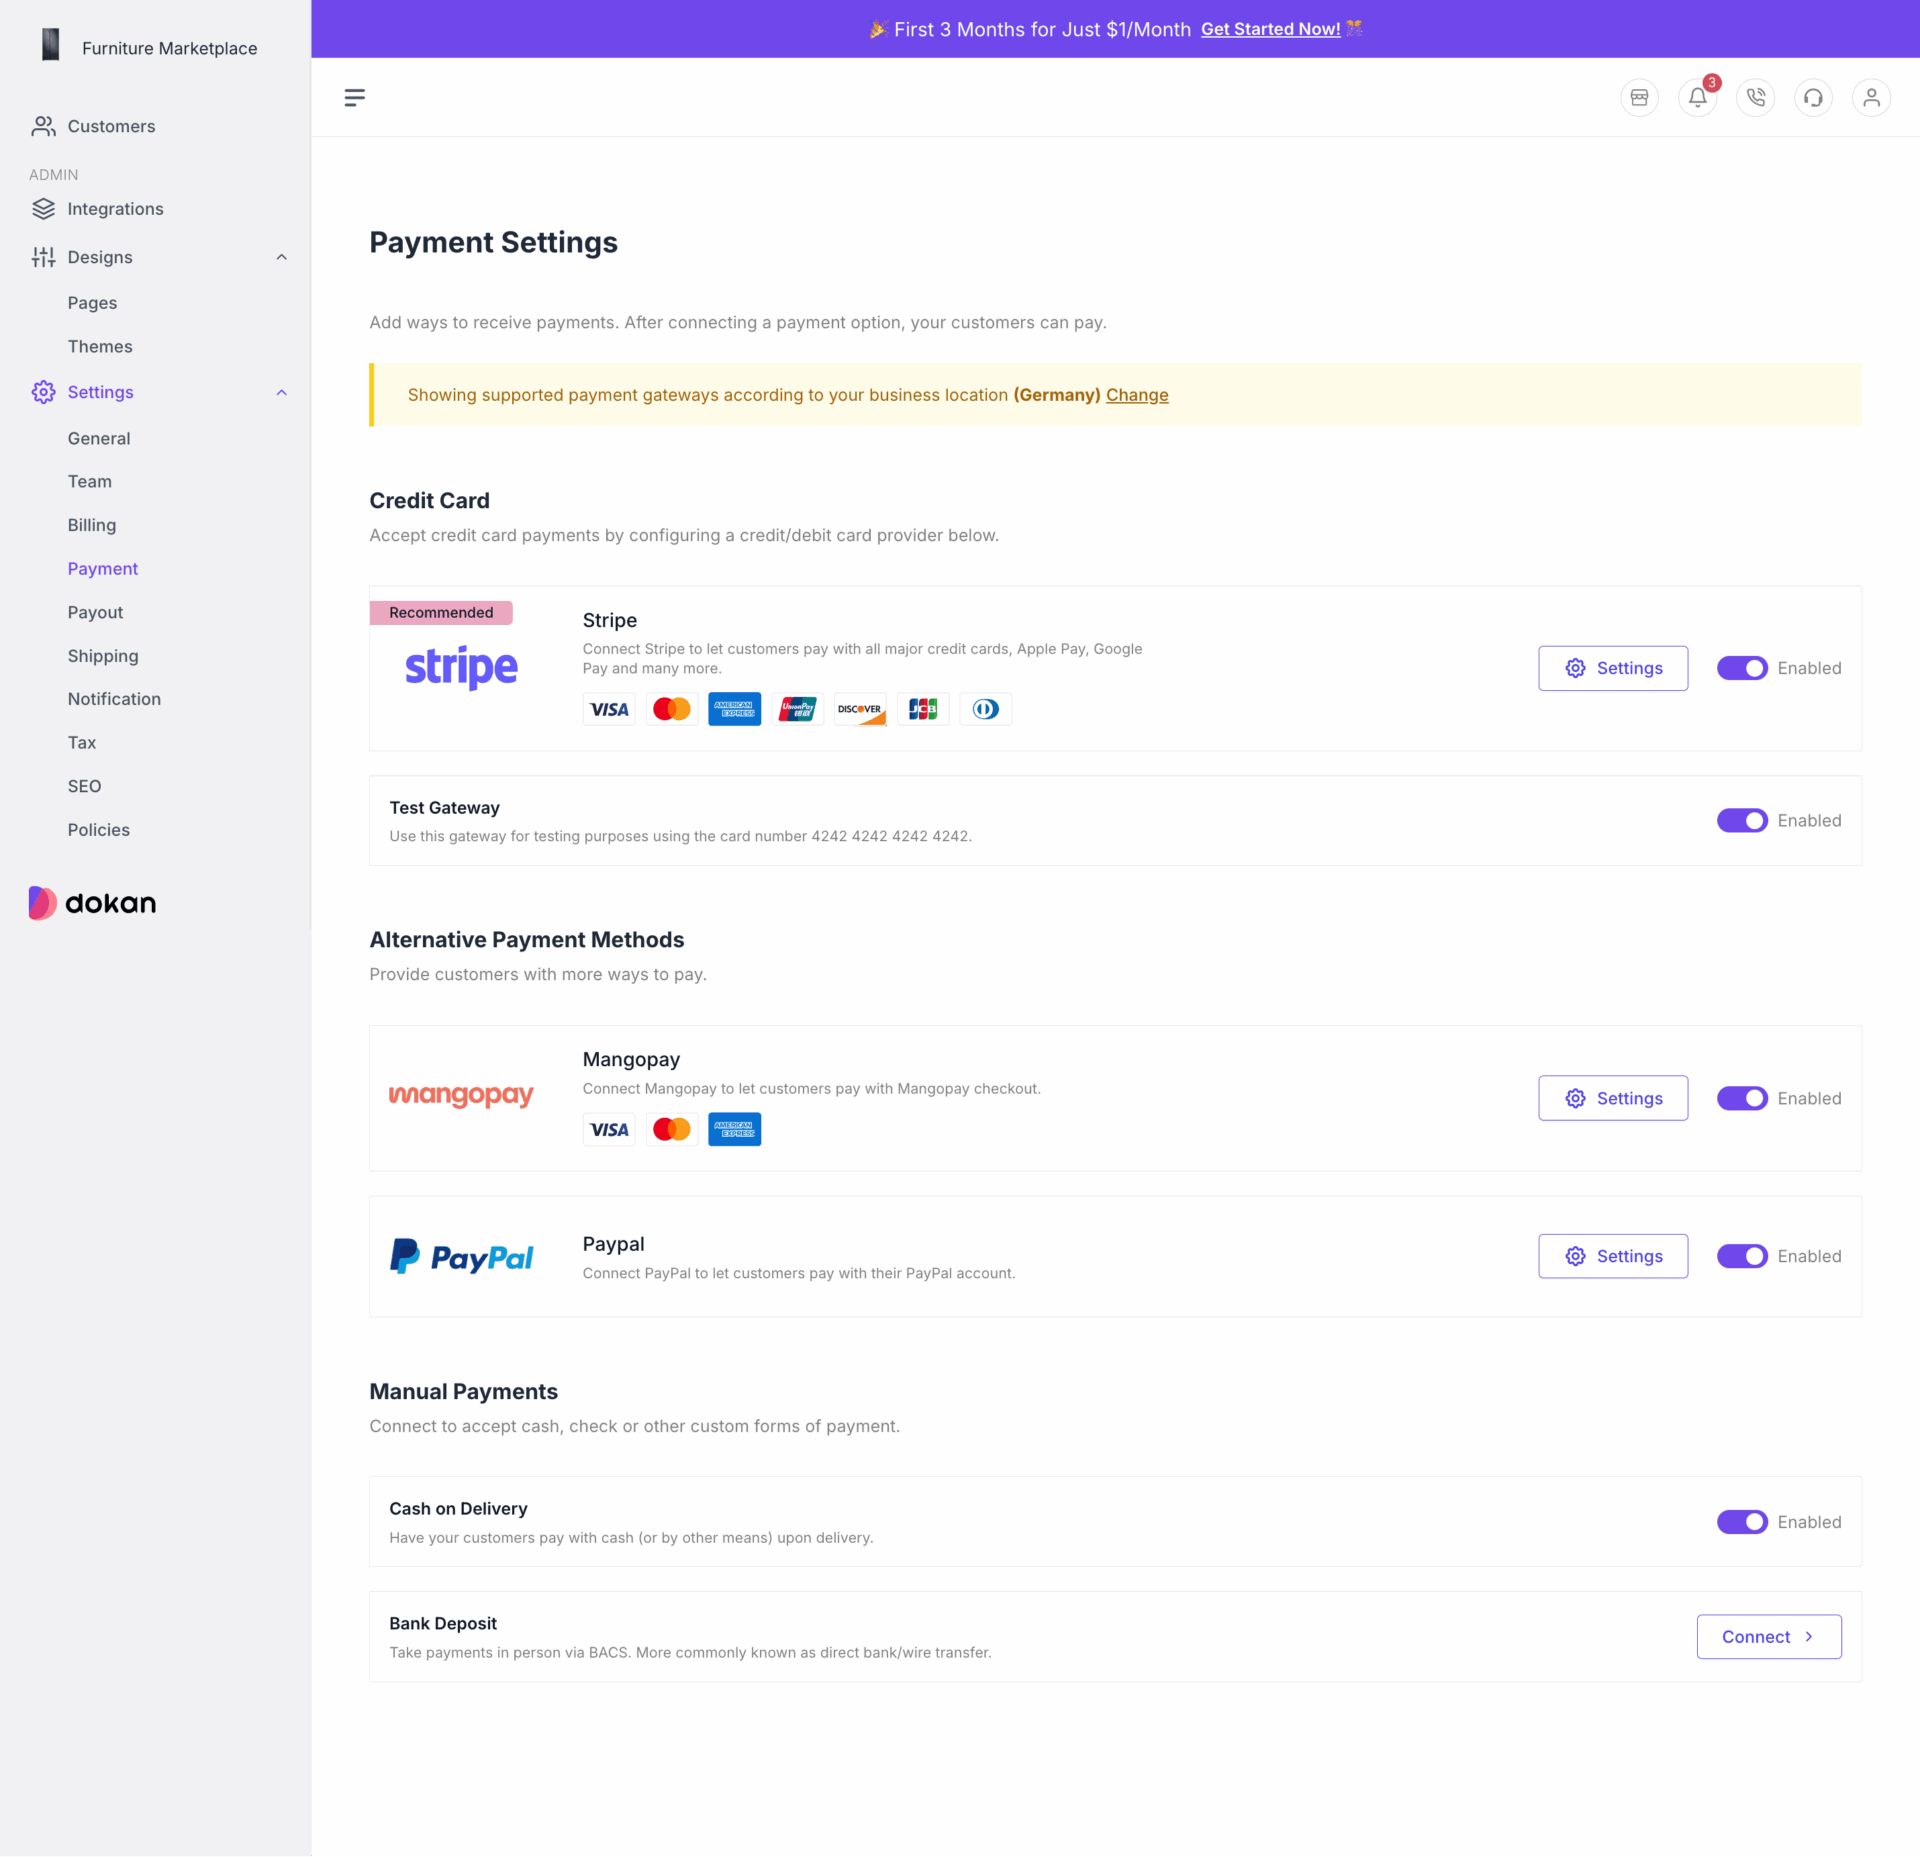Click the notifications bell icon
The height and width of the screenshot is (1857, 1920).
(1697, 98)
